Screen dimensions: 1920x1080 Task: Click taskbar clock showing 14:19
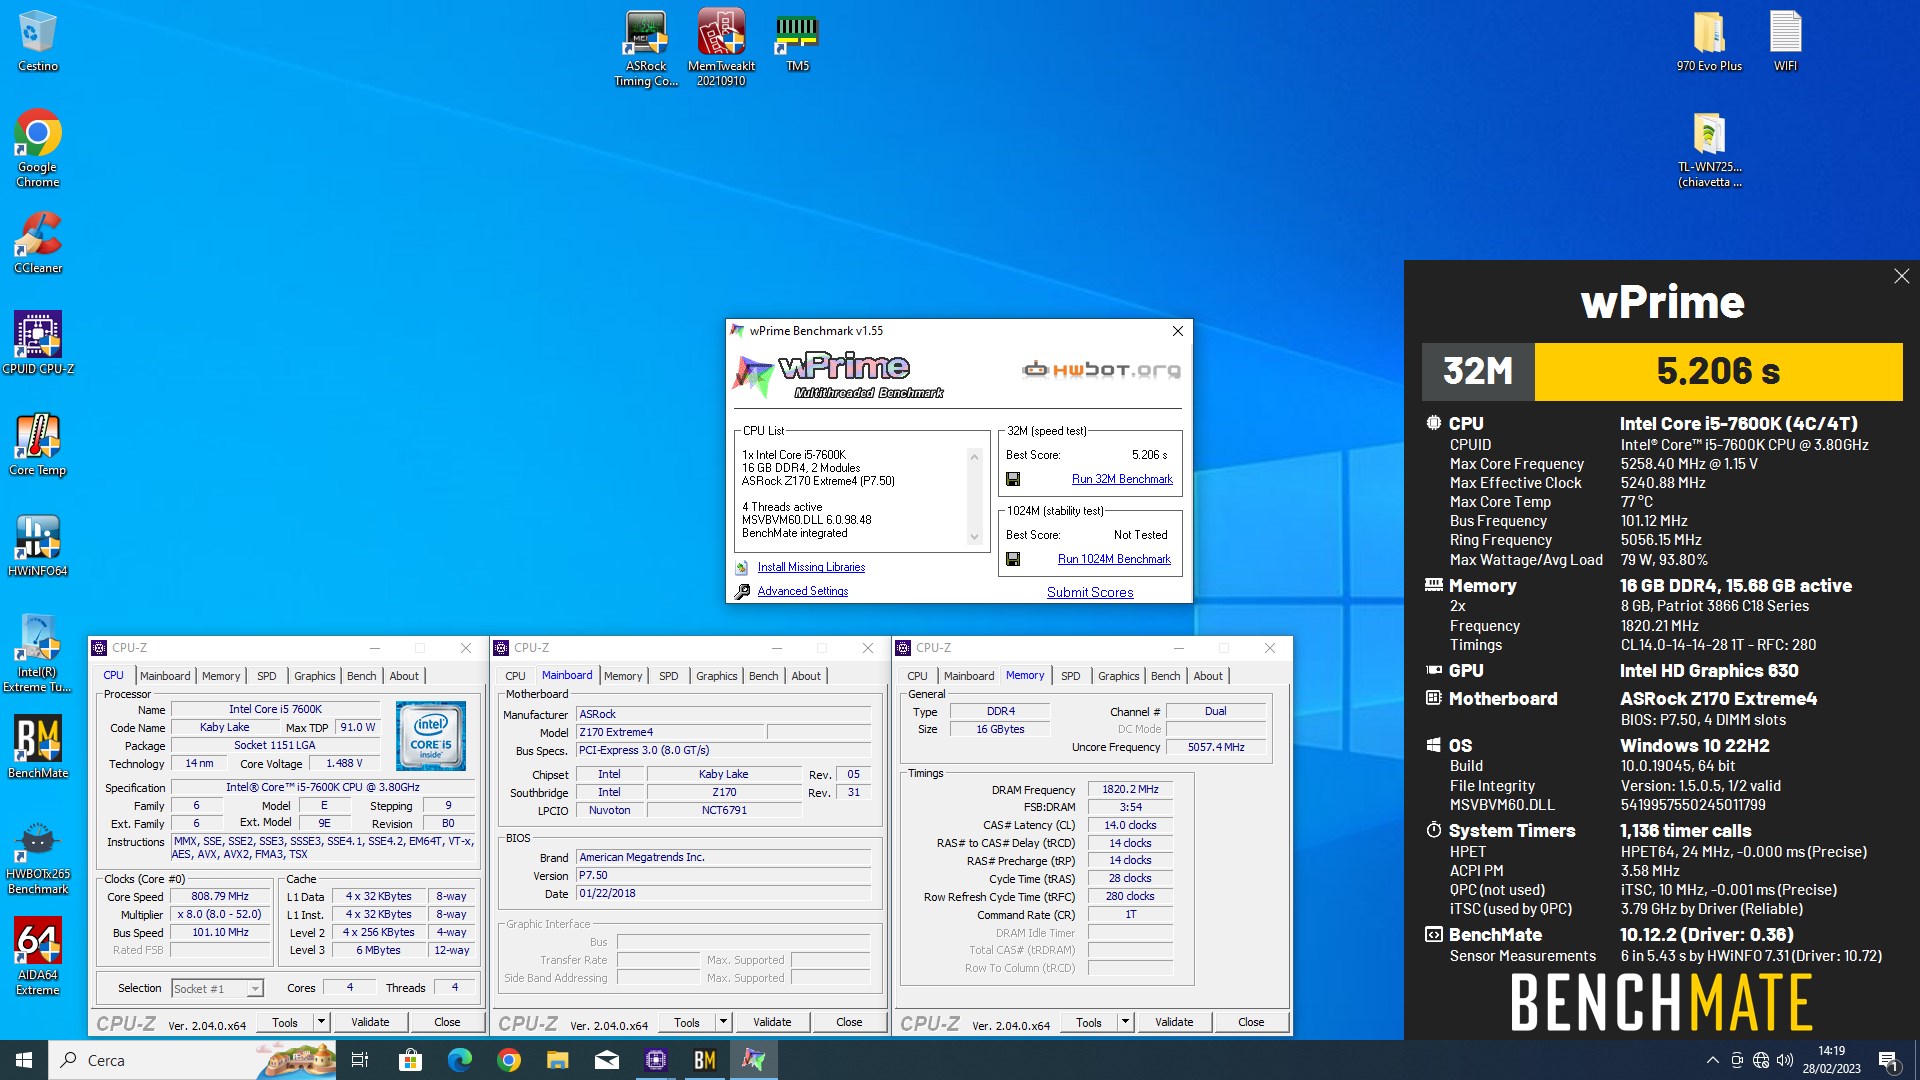1831,1060
